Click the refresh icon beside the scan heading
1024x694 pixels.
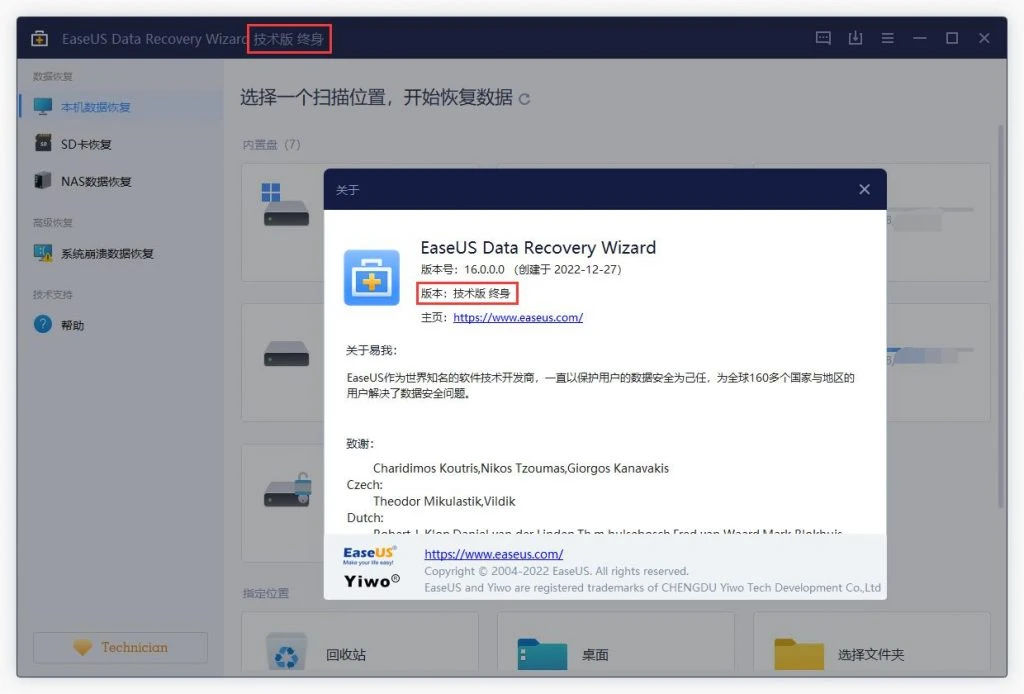pos(525,99)
